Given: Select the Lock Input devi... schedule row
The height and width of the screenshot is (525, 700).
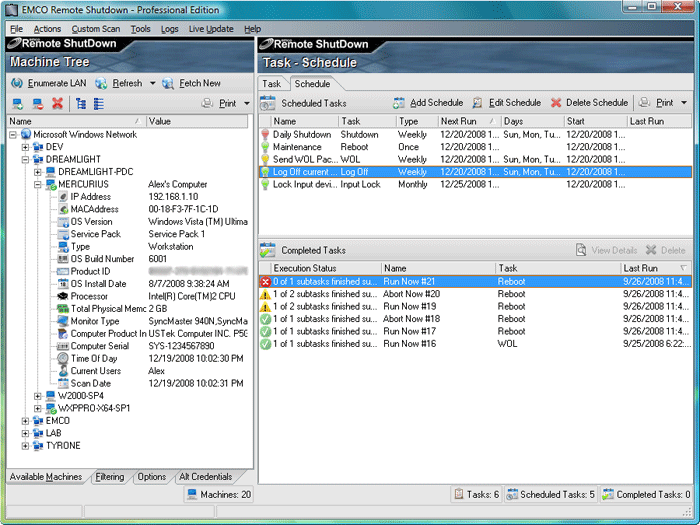Looking at the screenshot, I should click(x=475, y=185).
